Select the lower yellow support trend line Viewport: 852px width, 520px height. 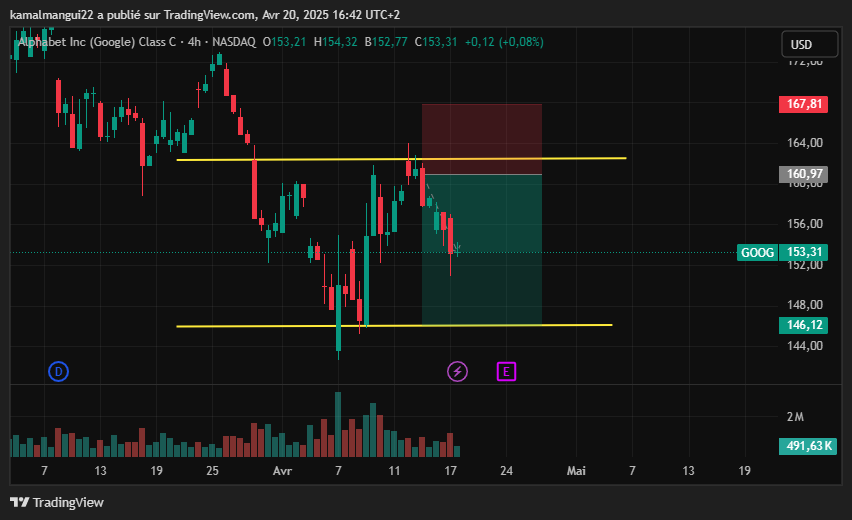click(x=394, y=325)
